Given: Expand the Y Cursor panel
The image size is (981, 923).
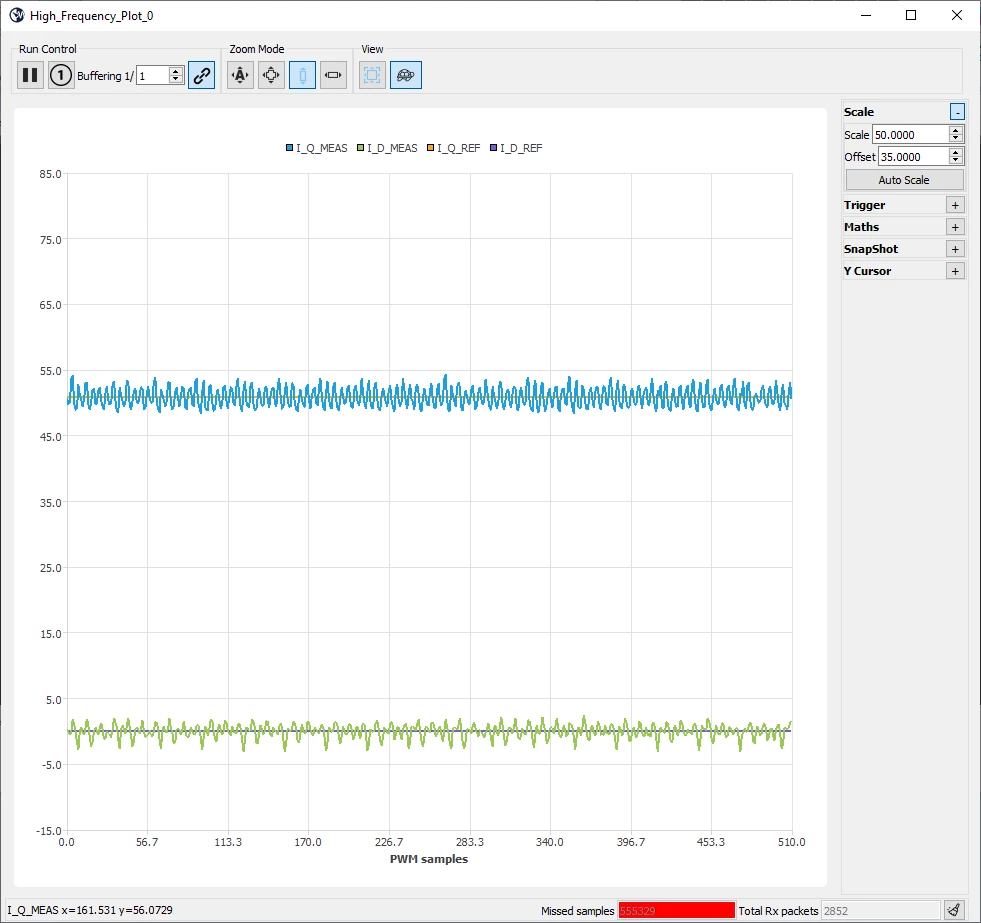Looking at the screenshot, I should [955, 271].
